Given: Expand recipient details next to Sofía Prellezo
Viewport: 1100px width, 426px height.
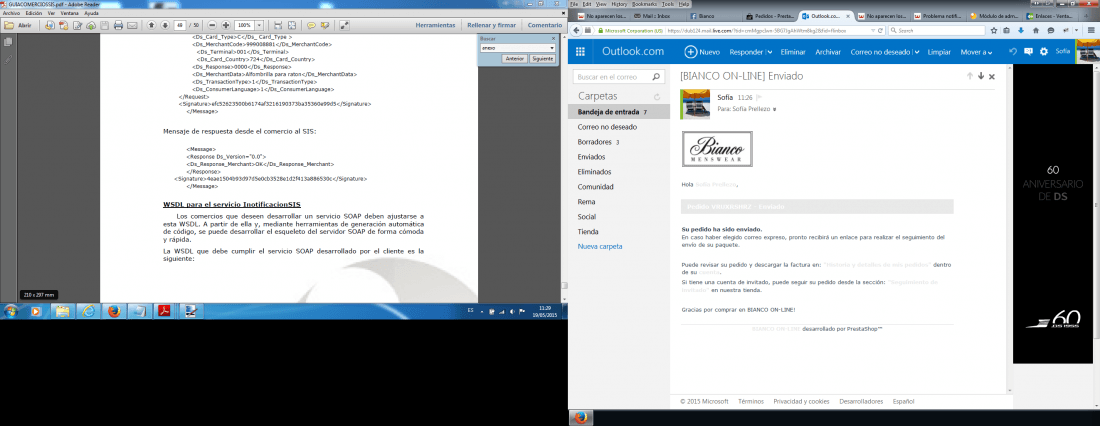Looking at the screenshot, I should click(x=774, y=109).
